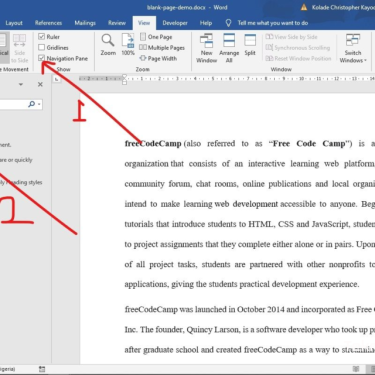This screenshot has width=375, height=375.
Task: Click 'October 2014' in the document
Action: [x=261, y=309]
